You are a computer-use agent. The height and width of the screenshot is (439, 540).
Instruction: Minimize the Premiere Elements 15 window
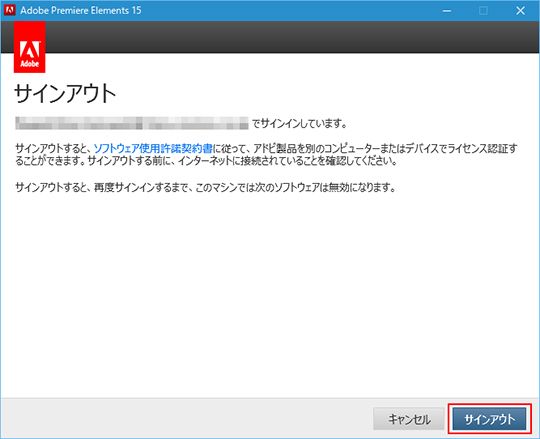[447, 11]
